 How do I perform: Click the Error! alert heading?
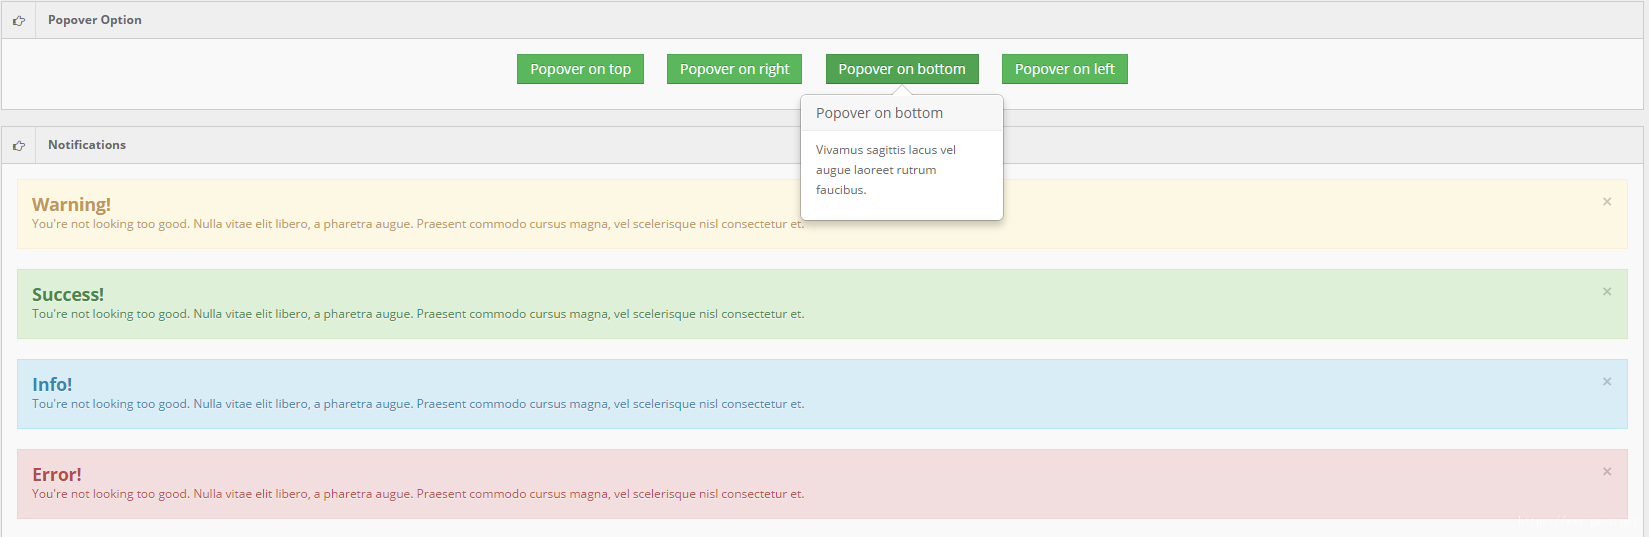[x=57, y=474]
